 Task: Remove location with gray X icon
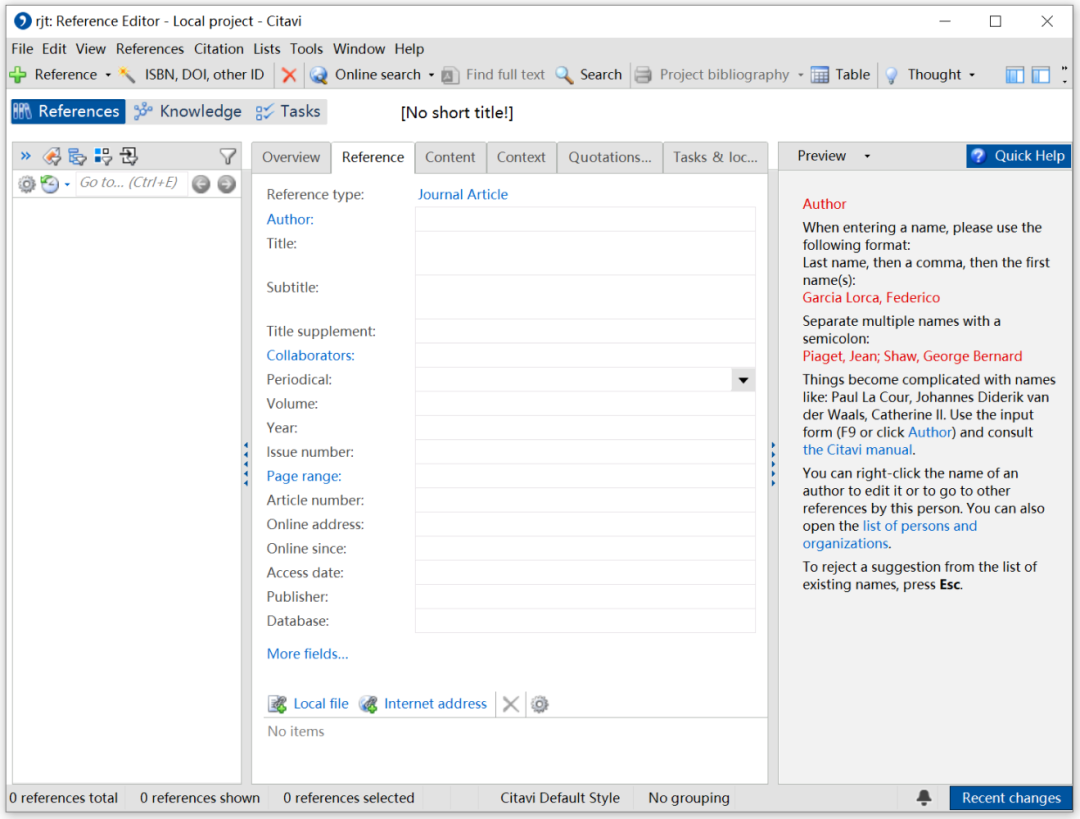coord(510,704)
